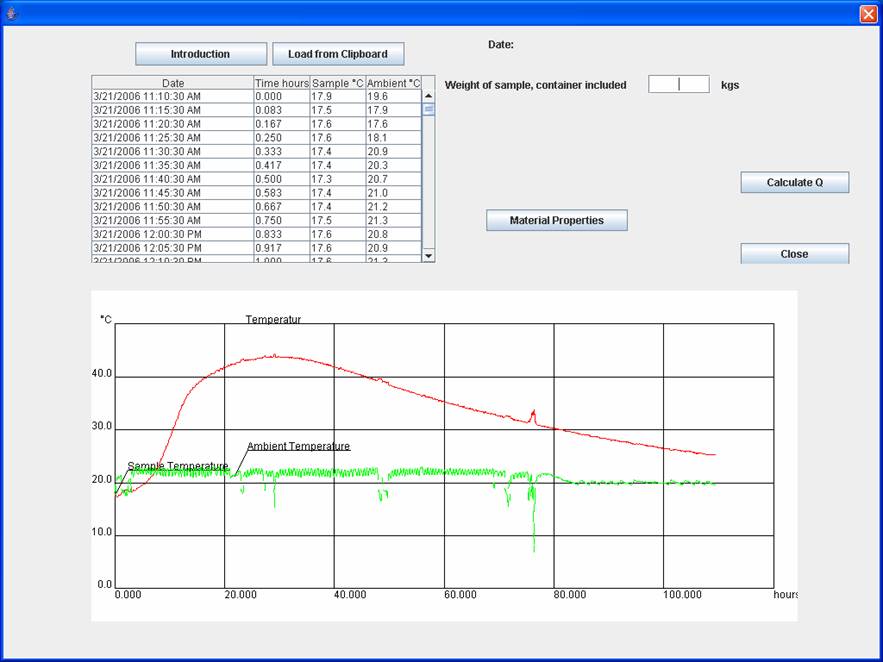Image resolution: width=883 pixels, height=662 pixels.
Task: Select the row 3/21/2006 11:35:30 AM
Action: coord(257,165)
